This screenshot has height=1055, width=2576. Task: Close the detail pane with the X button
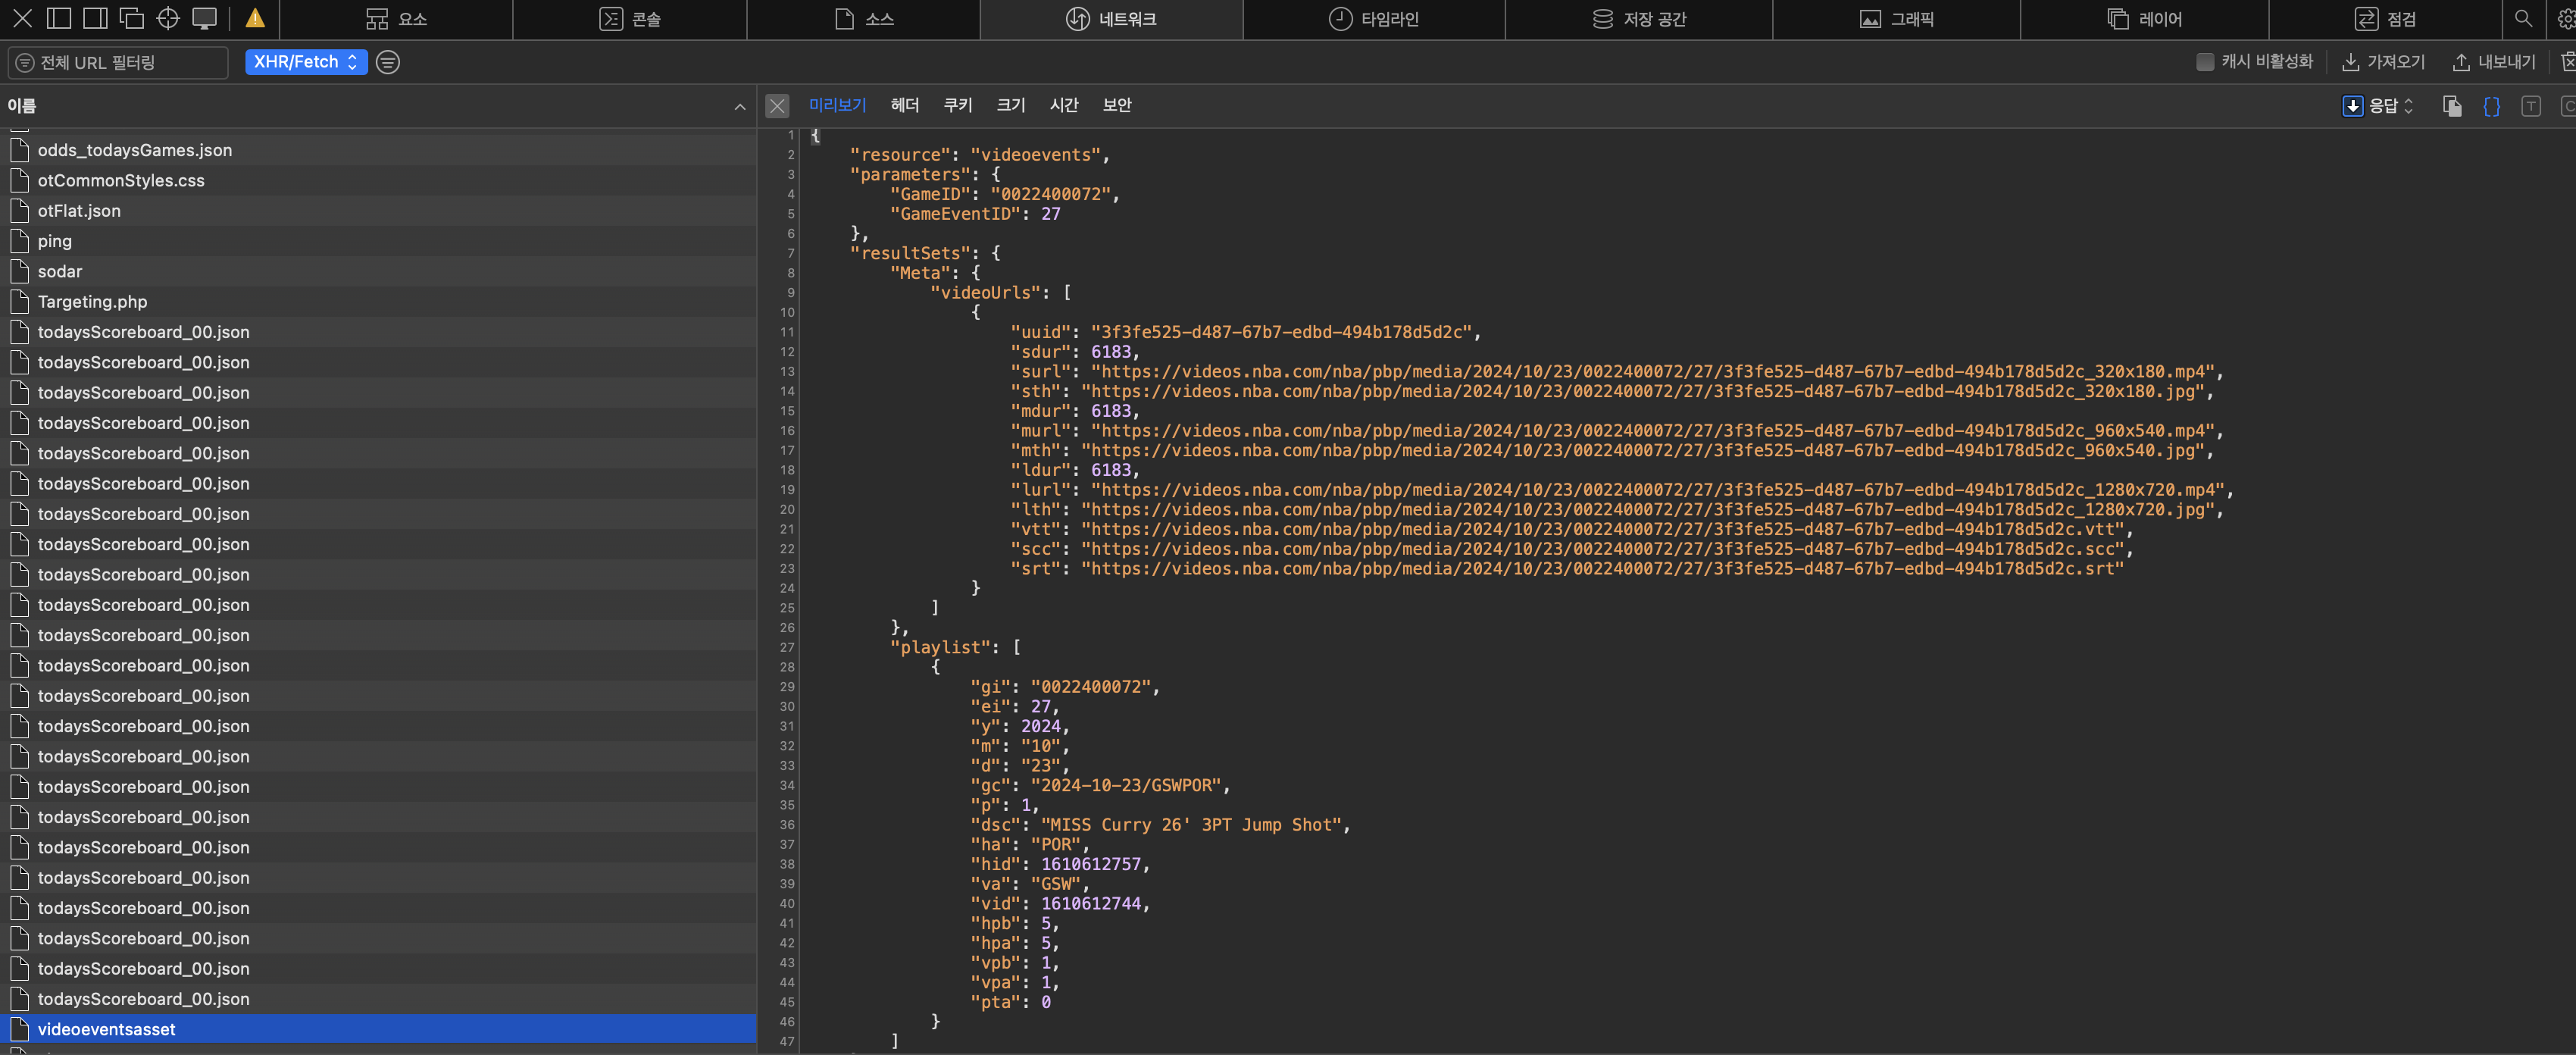tap(777, 105)
